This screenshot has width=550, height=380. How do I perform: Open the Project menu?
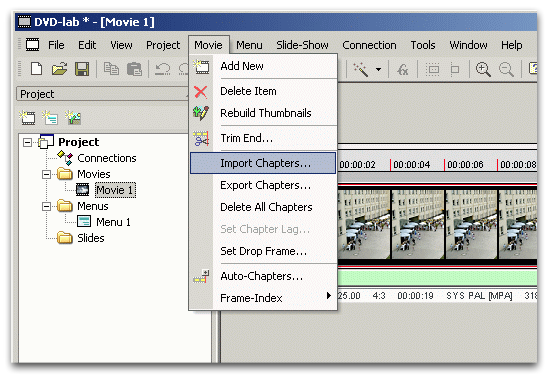tap(163, 45)
